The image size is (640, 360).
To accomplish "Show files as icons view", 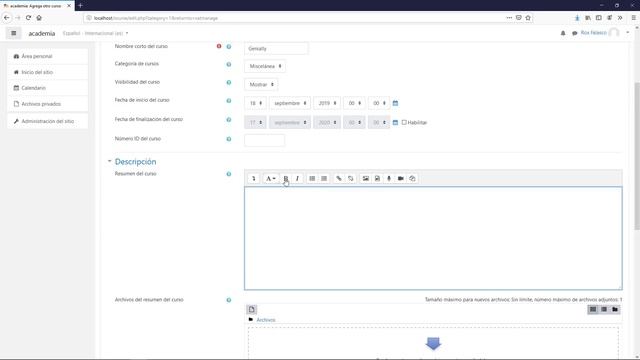I will (593, 309).
